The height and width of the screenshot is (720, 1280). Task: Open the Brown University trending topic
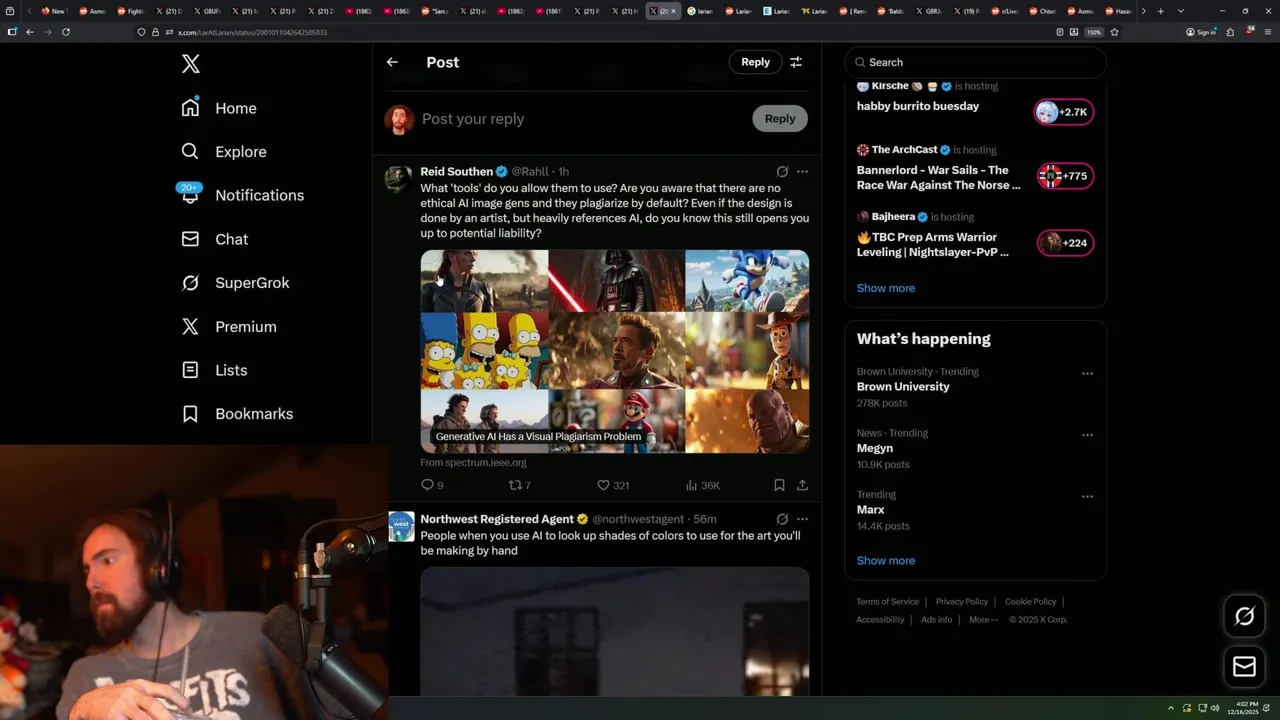click(903, 387)
